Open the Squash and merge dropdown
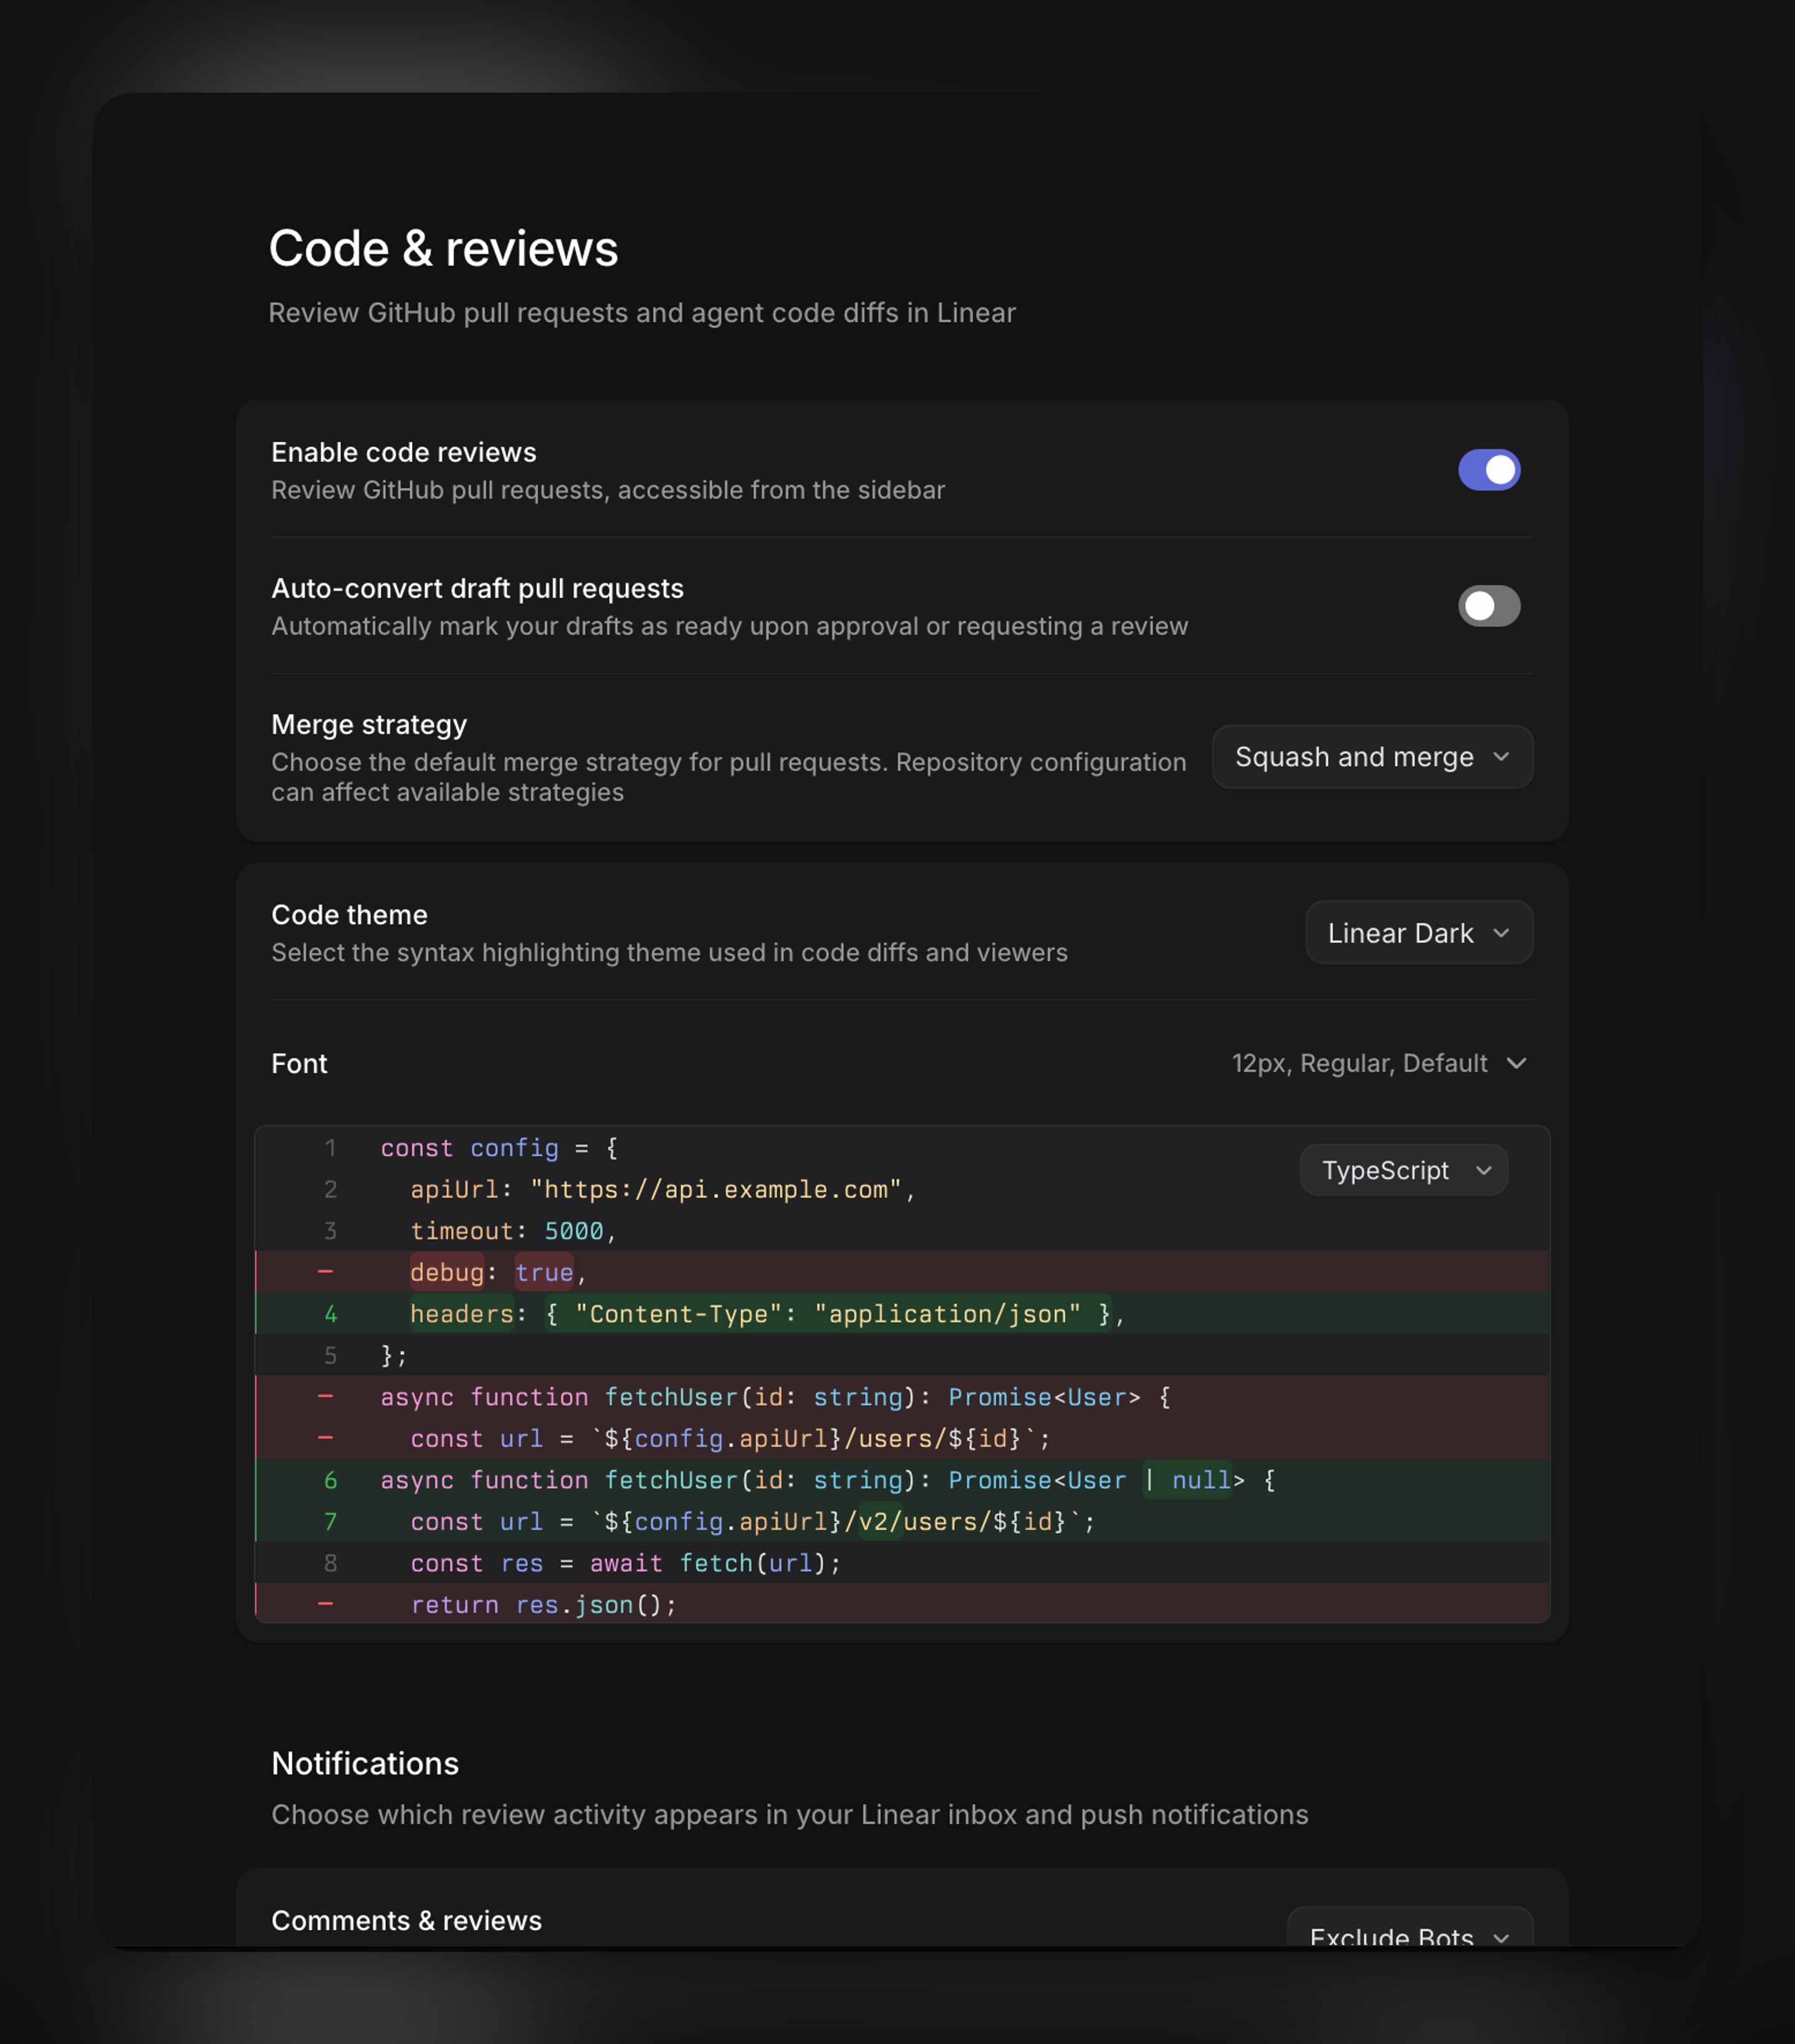The image size is (1795, 2044). [x=1372, y=757]
